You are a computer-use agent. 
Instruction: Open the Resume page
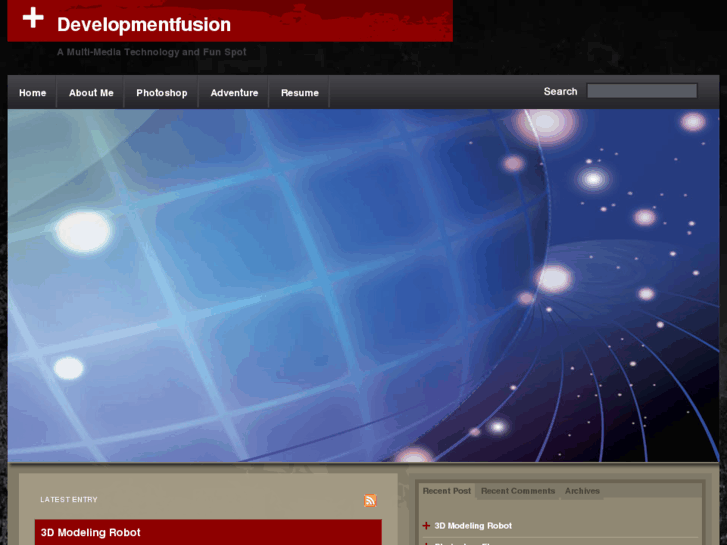[x=300, y=93]
